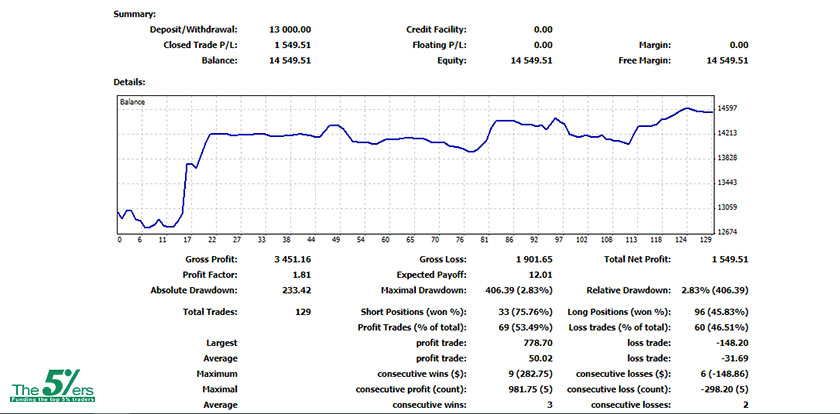This screenshot has height=414, width=840.
Task: Click the balance curve peak near 14597
Action: coord(686,108)
